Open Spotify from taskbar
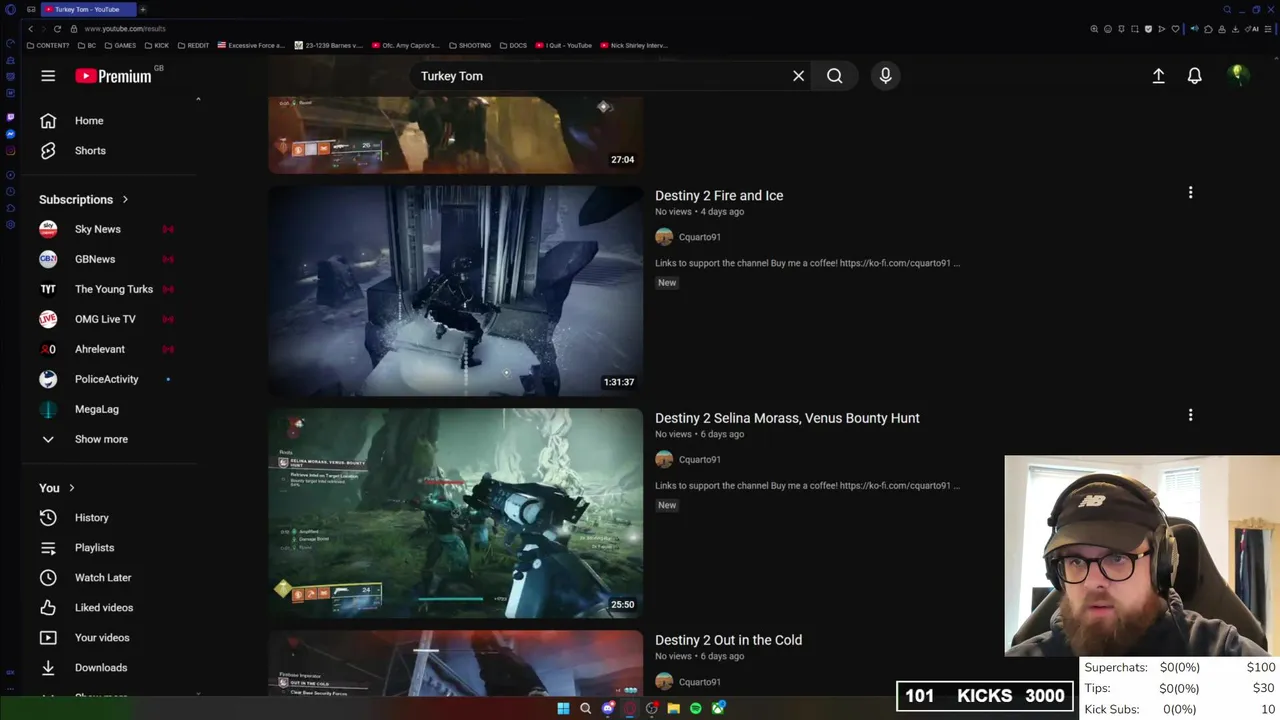Image resolution: width=1280 pixels, height=720 pixels. click(696, 708)
